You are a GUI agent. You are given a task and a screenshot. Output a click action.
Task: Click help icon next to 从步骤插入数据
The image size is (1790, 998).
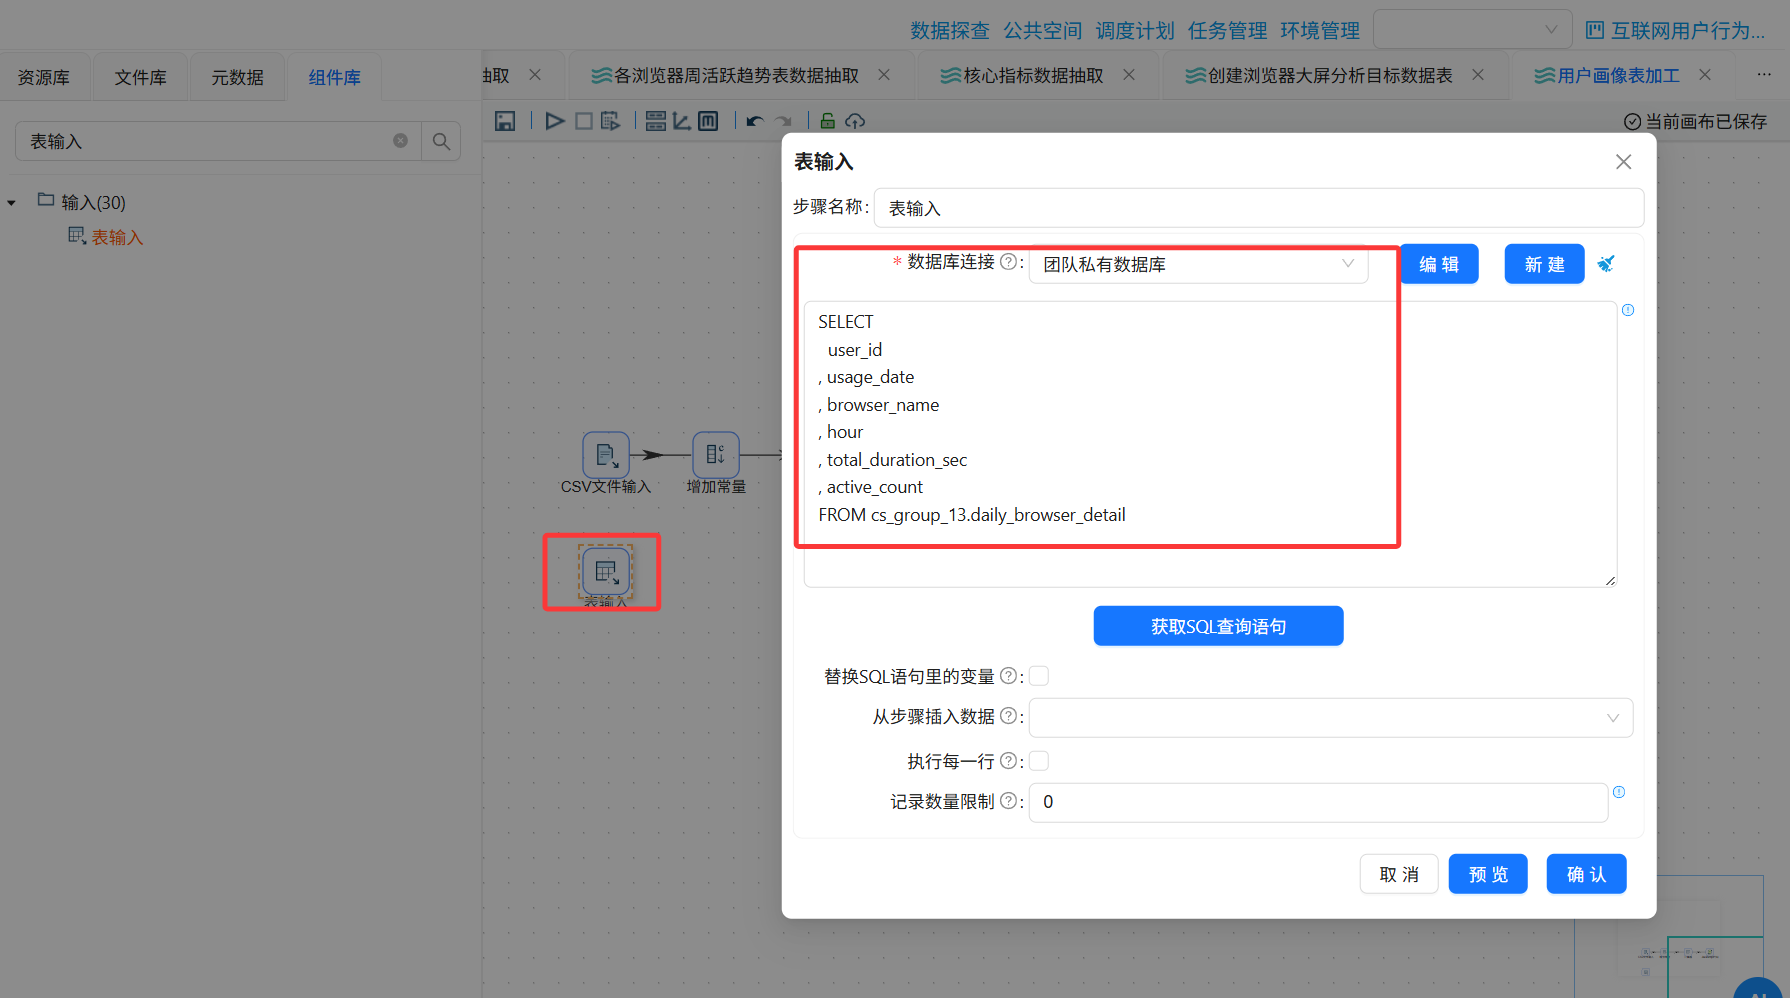(x=1008, y=716)
